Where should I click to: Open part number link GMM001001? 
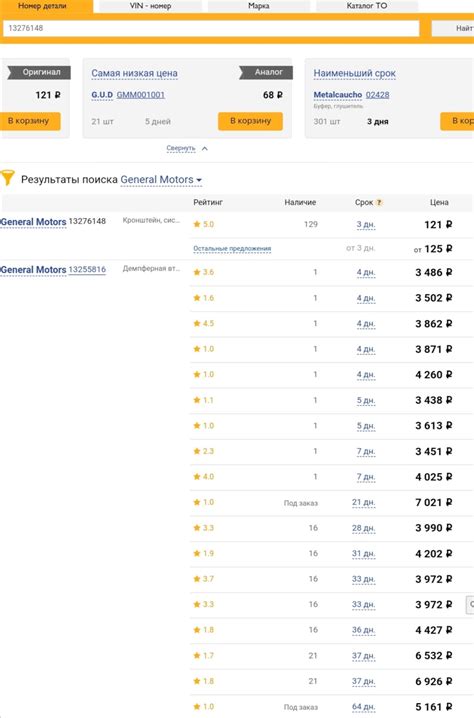click(141, 95)
